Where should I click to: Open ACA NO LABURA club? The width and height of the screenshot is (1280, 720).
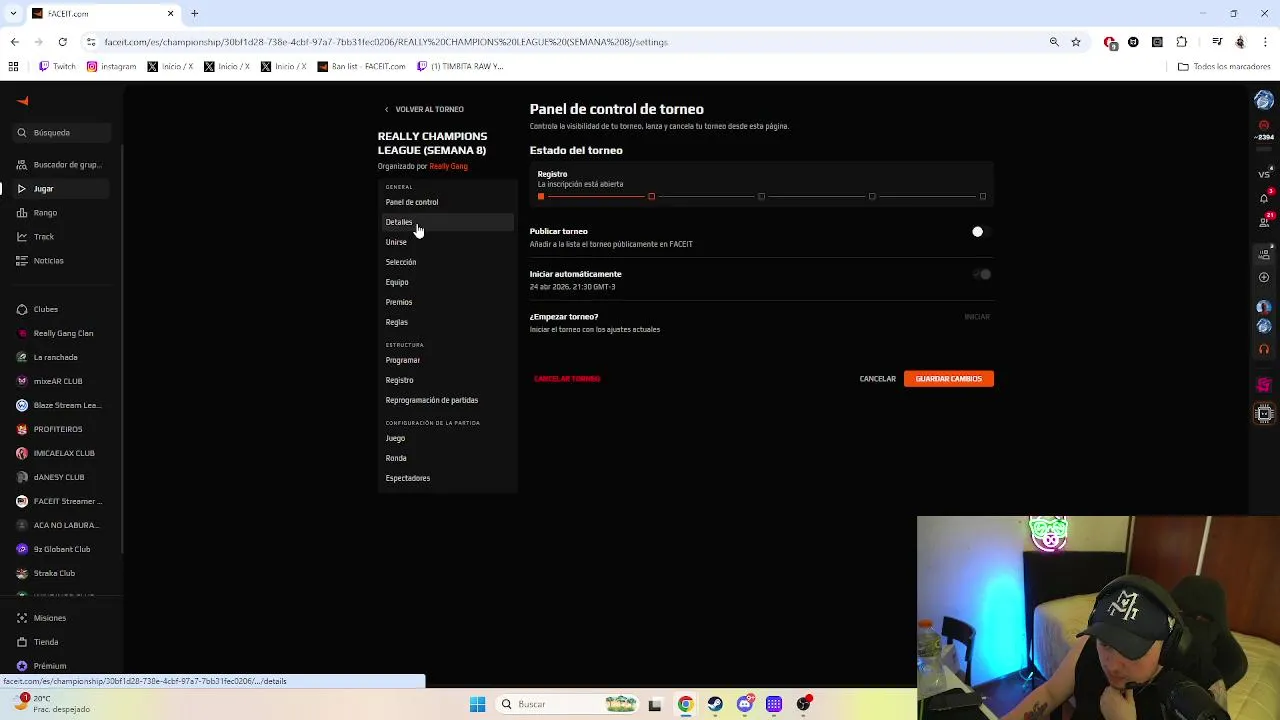[x=62, y=525]
